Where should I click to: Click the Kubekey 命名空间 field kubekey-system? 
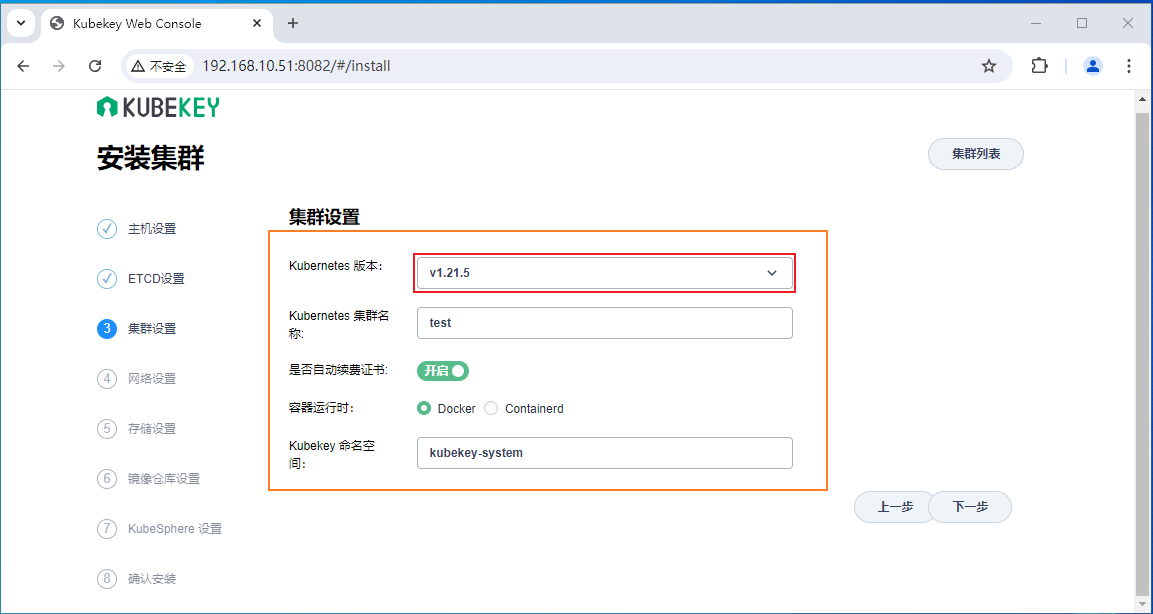click(604, 453)
